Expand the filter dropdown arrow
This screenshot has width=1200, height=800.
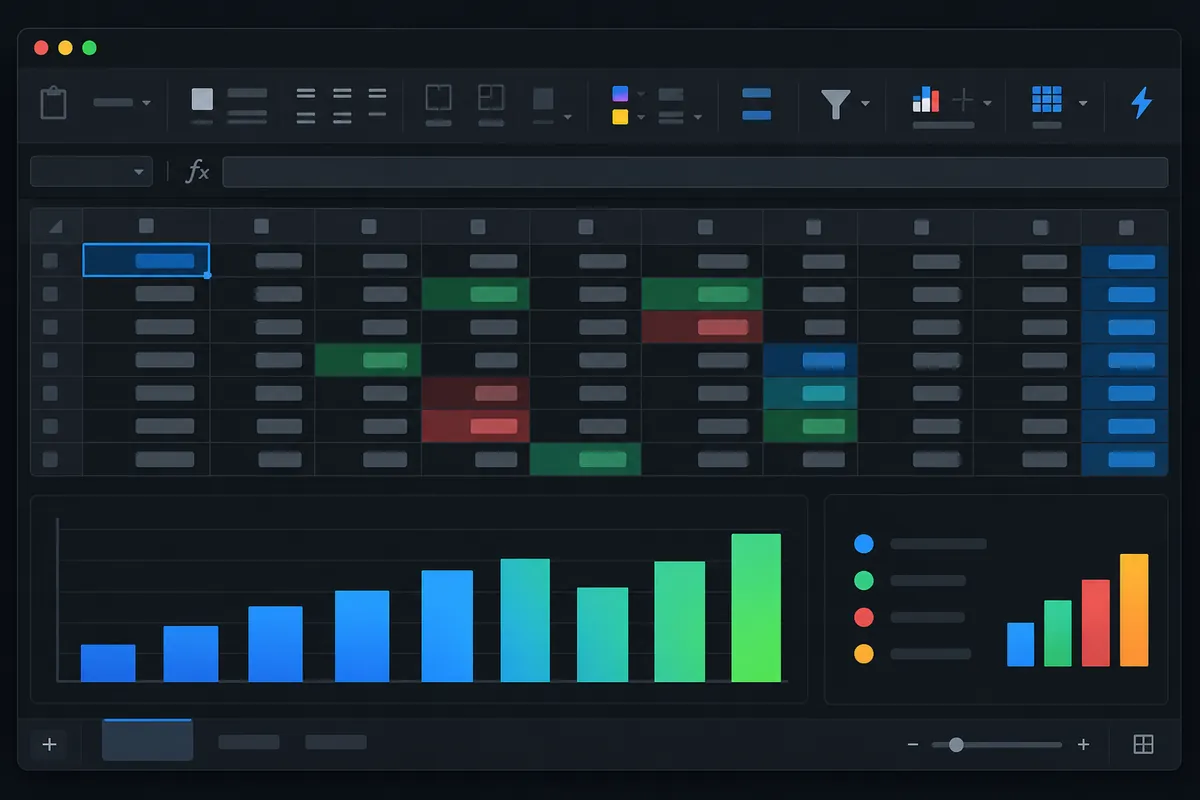coord(865,103)
